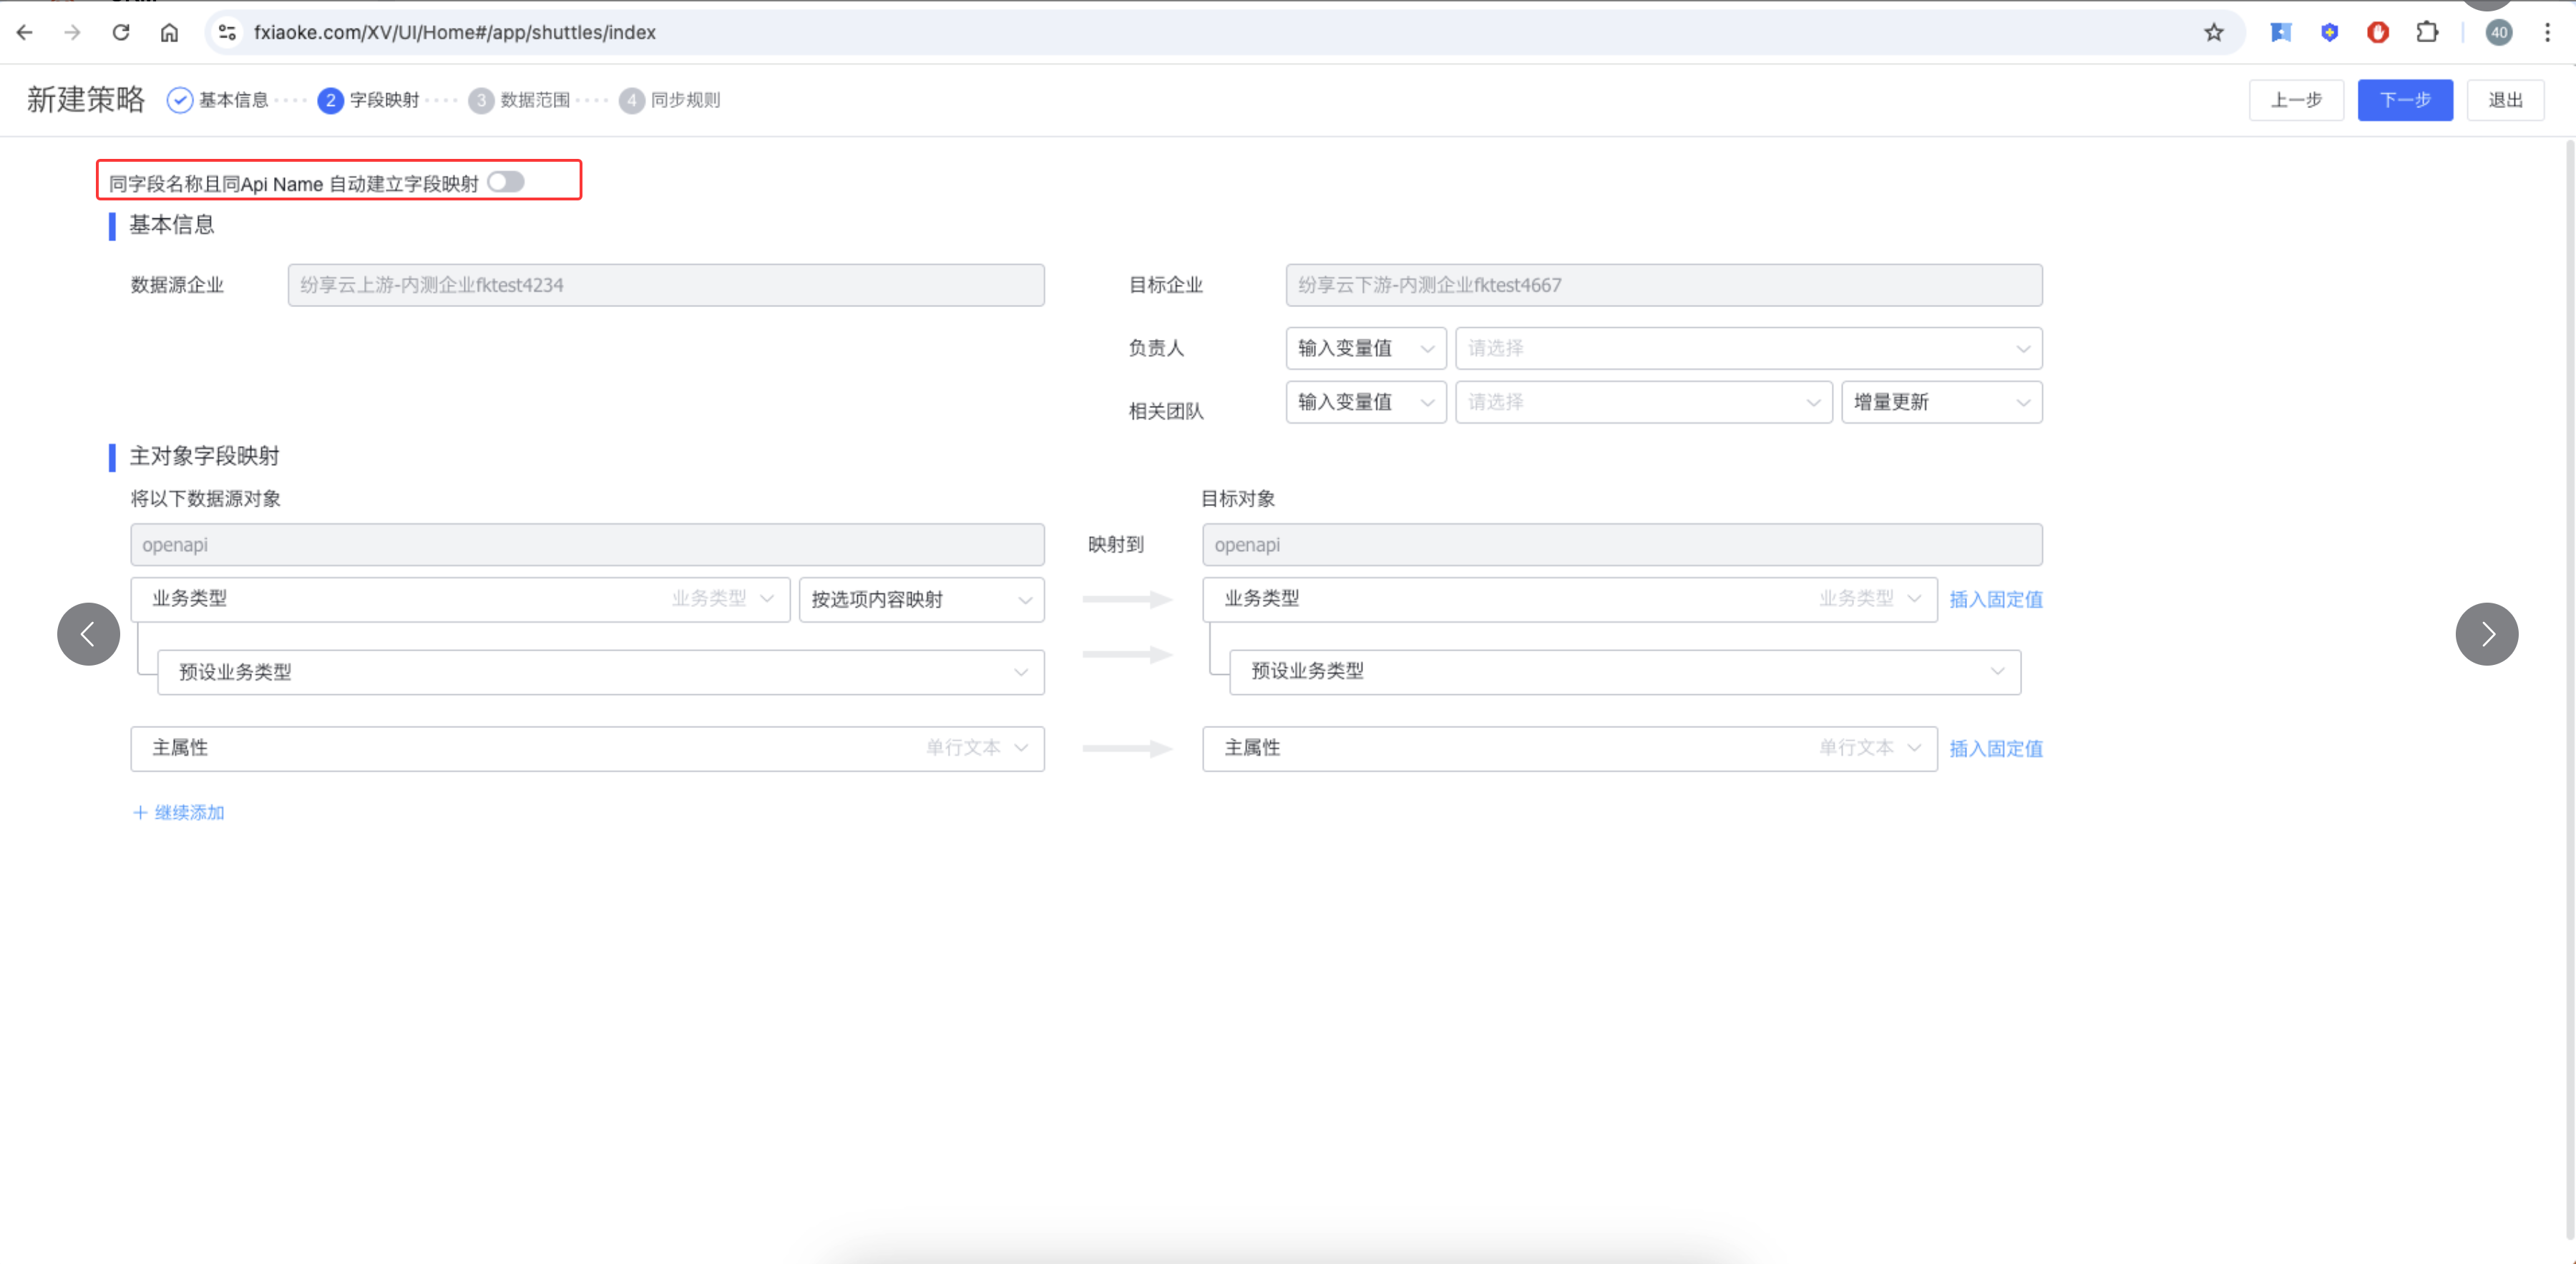Click the 上一步 button
2576x1264 pixels.
[2296, 100]
